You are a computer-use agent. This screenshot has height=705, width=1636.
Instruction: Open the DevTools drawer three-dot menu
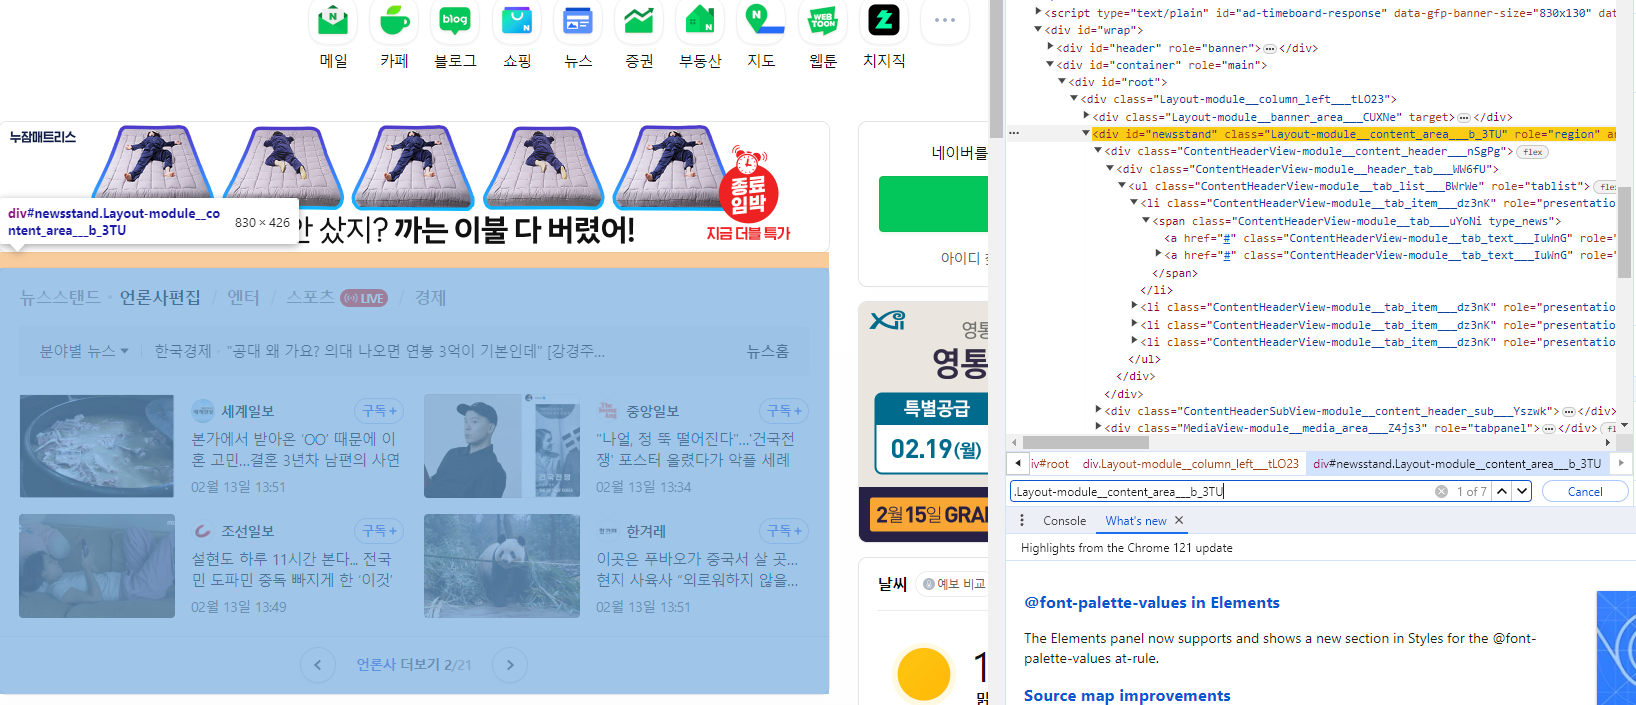(1021, 520)
